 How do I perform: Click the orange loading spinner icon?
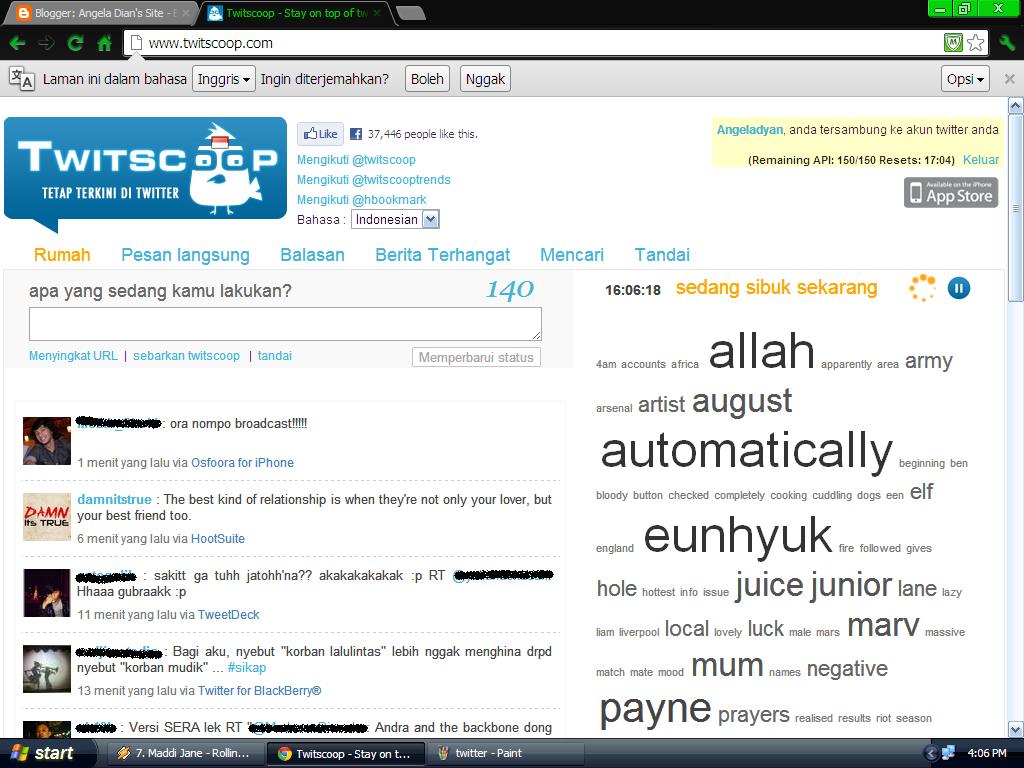[922, 288]
